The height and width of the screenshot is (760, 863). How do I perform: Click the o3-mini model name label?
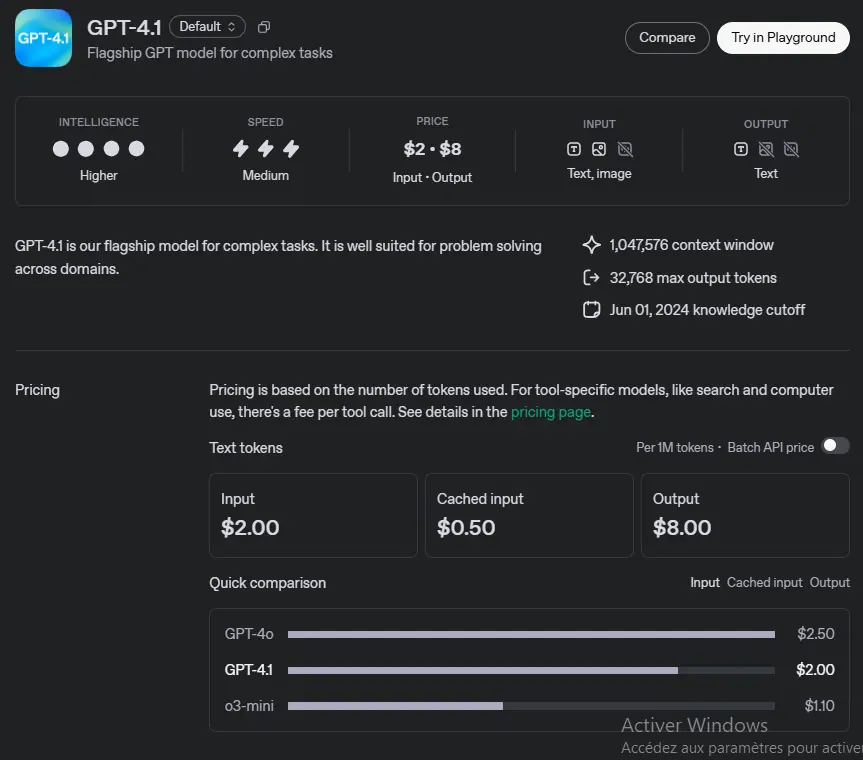(249, 706)
